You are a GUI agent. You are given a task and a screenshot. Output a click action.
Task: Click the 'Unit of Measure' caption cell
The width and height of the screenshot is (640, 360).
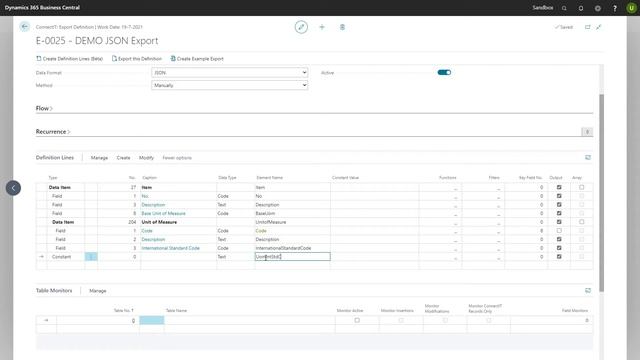click(159, 222)
